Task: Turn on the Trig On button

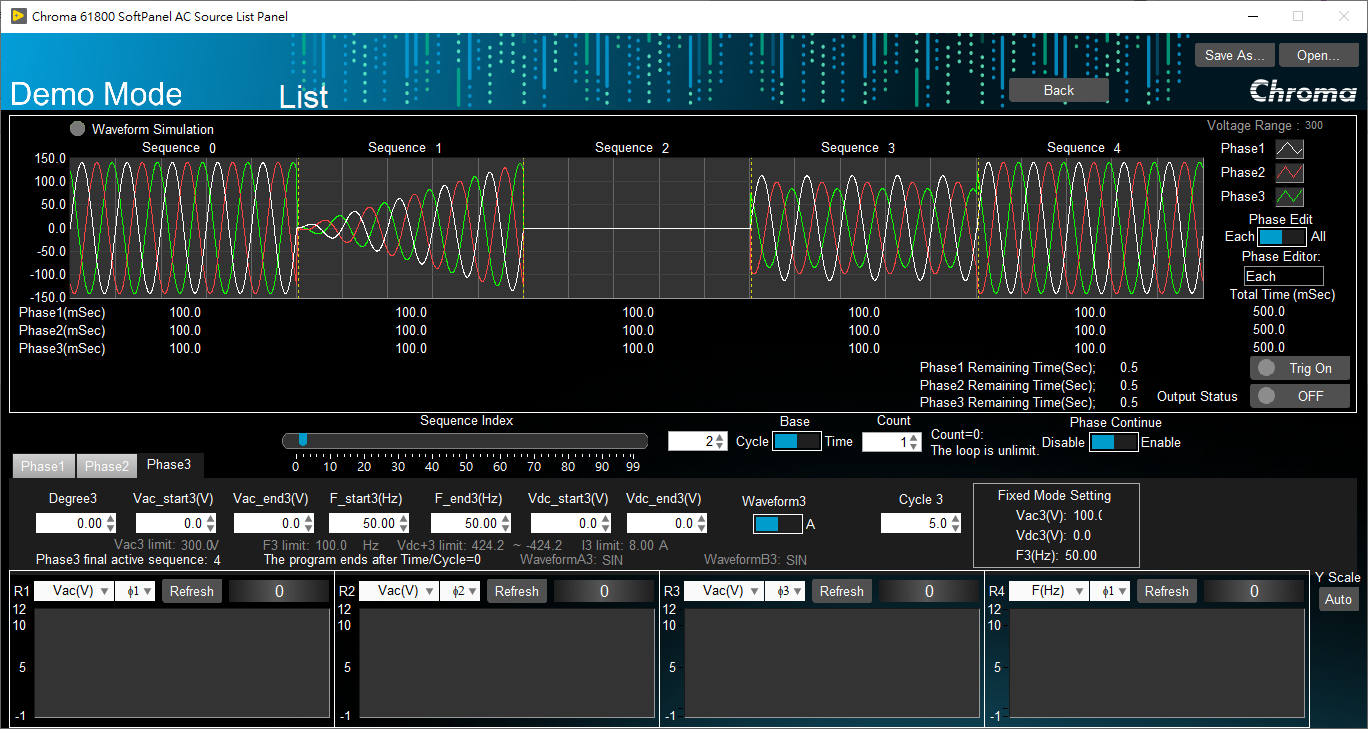Action: [x=1300, y=368]
